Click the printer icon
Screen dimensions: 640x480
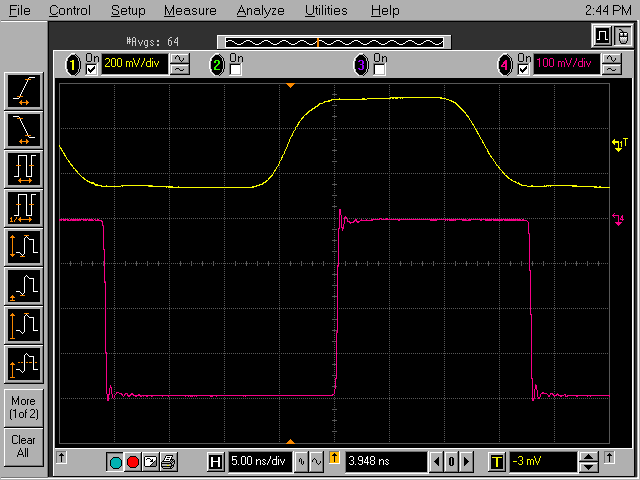(x=168, y=462)
